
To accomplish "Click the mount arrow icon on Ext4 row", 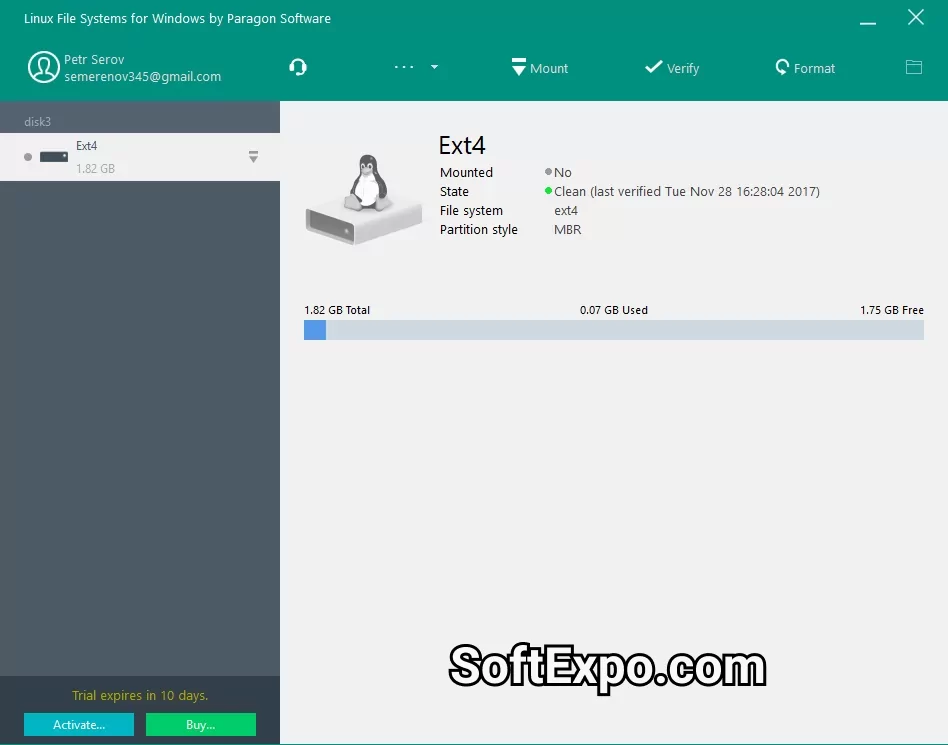I will point(253,157).
